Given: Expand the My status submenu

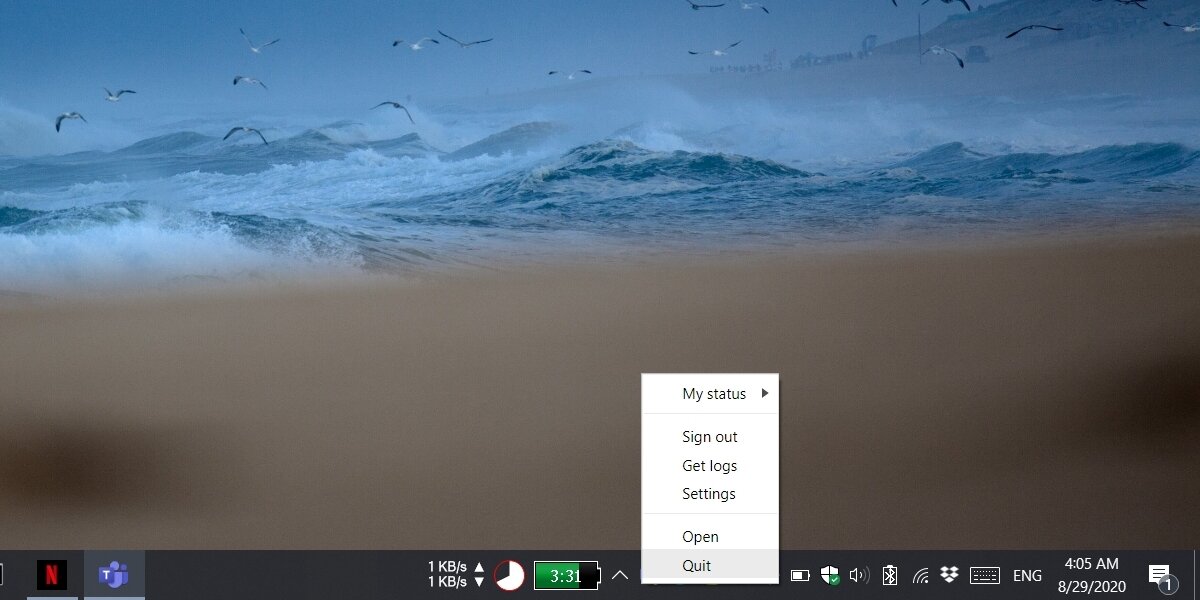Looking at the screenshot, I should [x=714, y=394].
